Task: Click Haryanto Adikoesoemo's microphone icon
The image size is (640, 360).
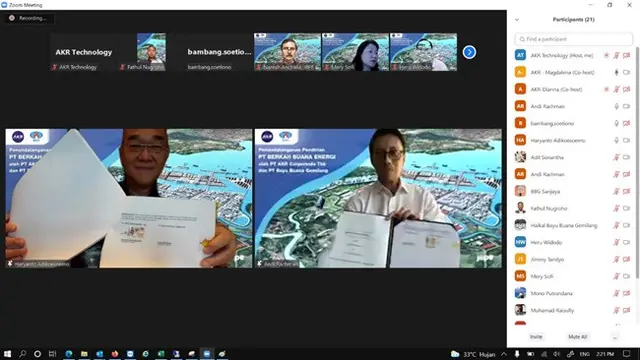Action: click(616, 140)
